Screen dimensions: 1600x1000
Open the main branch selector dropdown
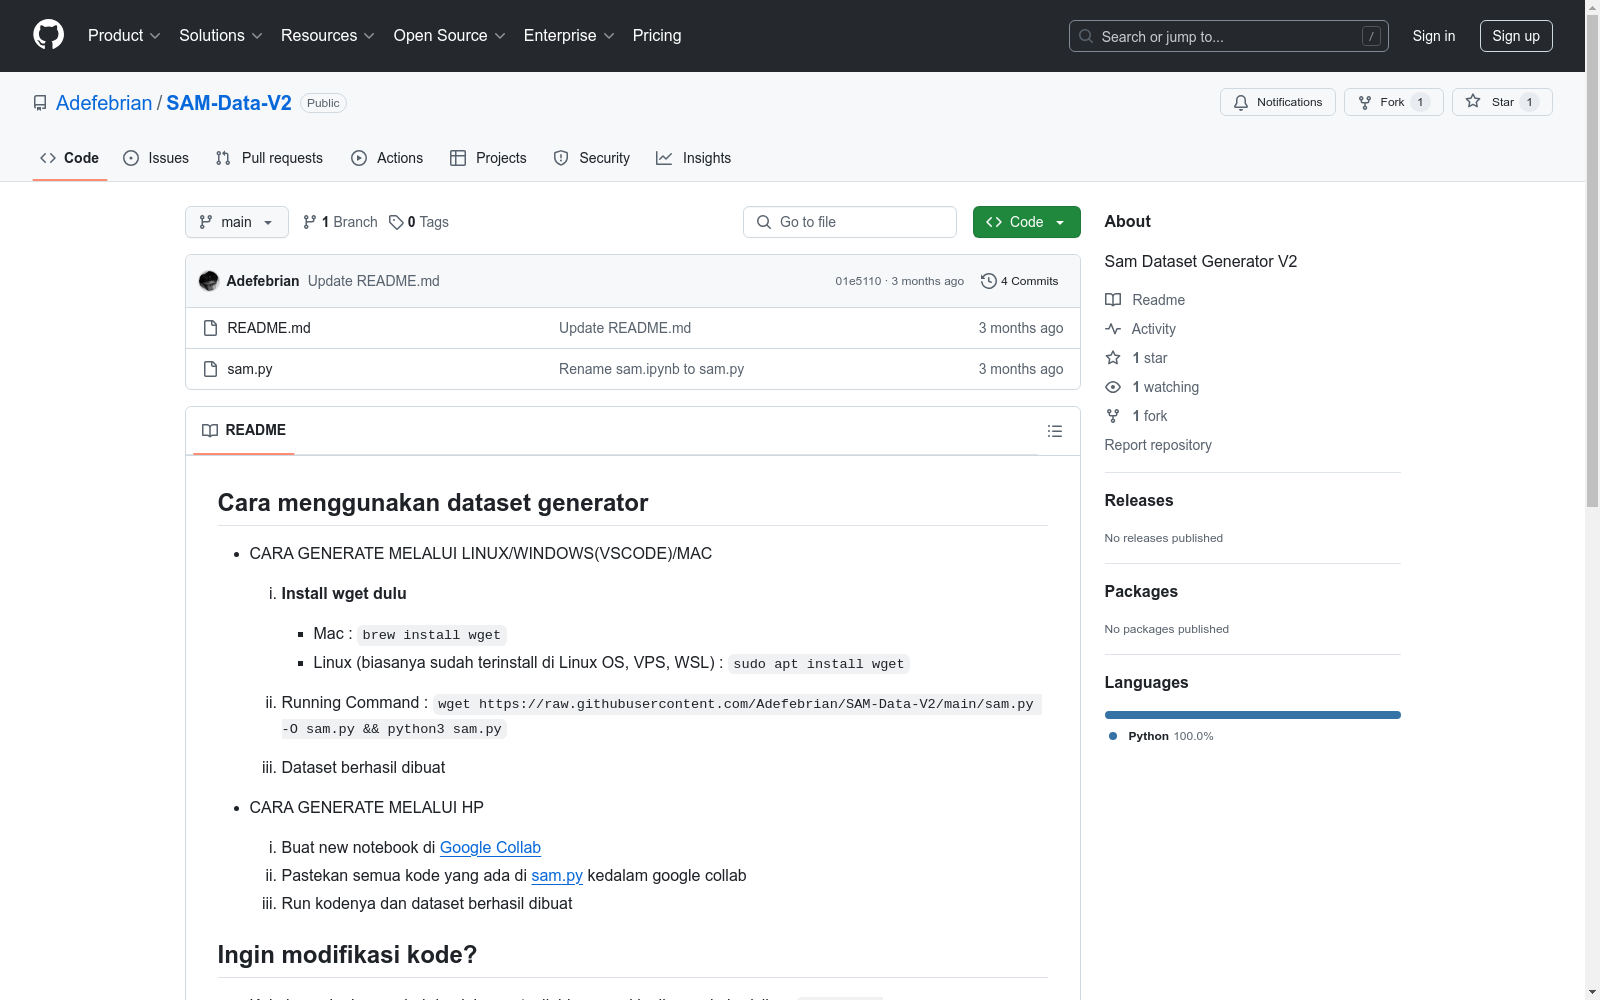click(x=237, y=222)
